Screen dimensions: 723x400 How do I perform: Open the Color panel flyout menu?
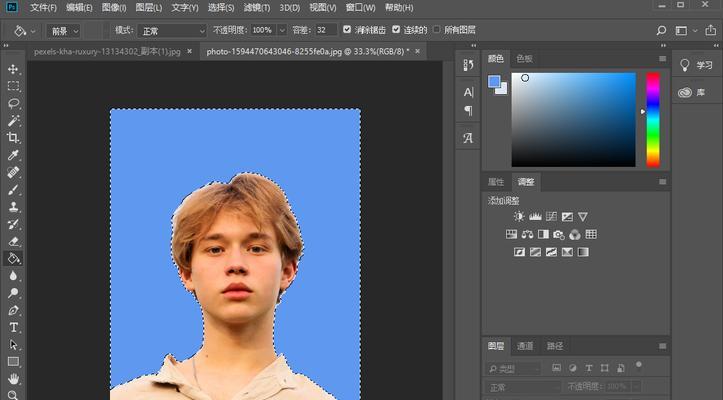662,59
